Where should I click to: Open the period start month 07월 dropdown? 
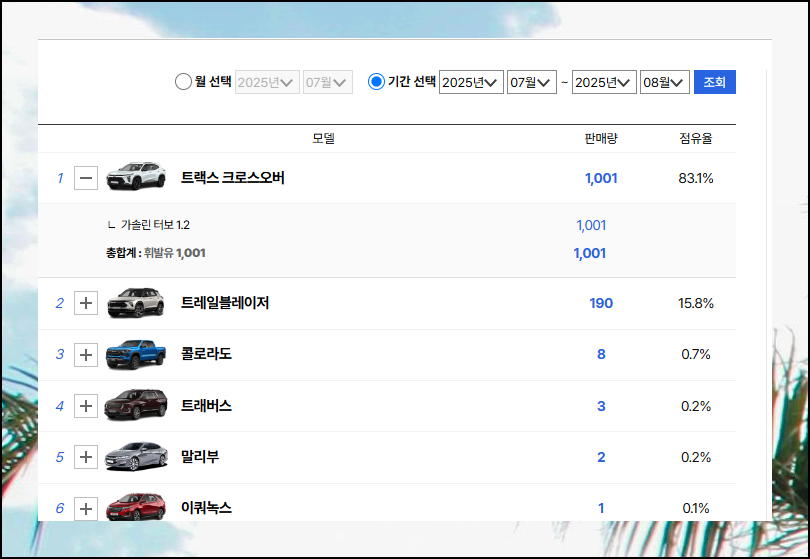(x=532, y=82)
